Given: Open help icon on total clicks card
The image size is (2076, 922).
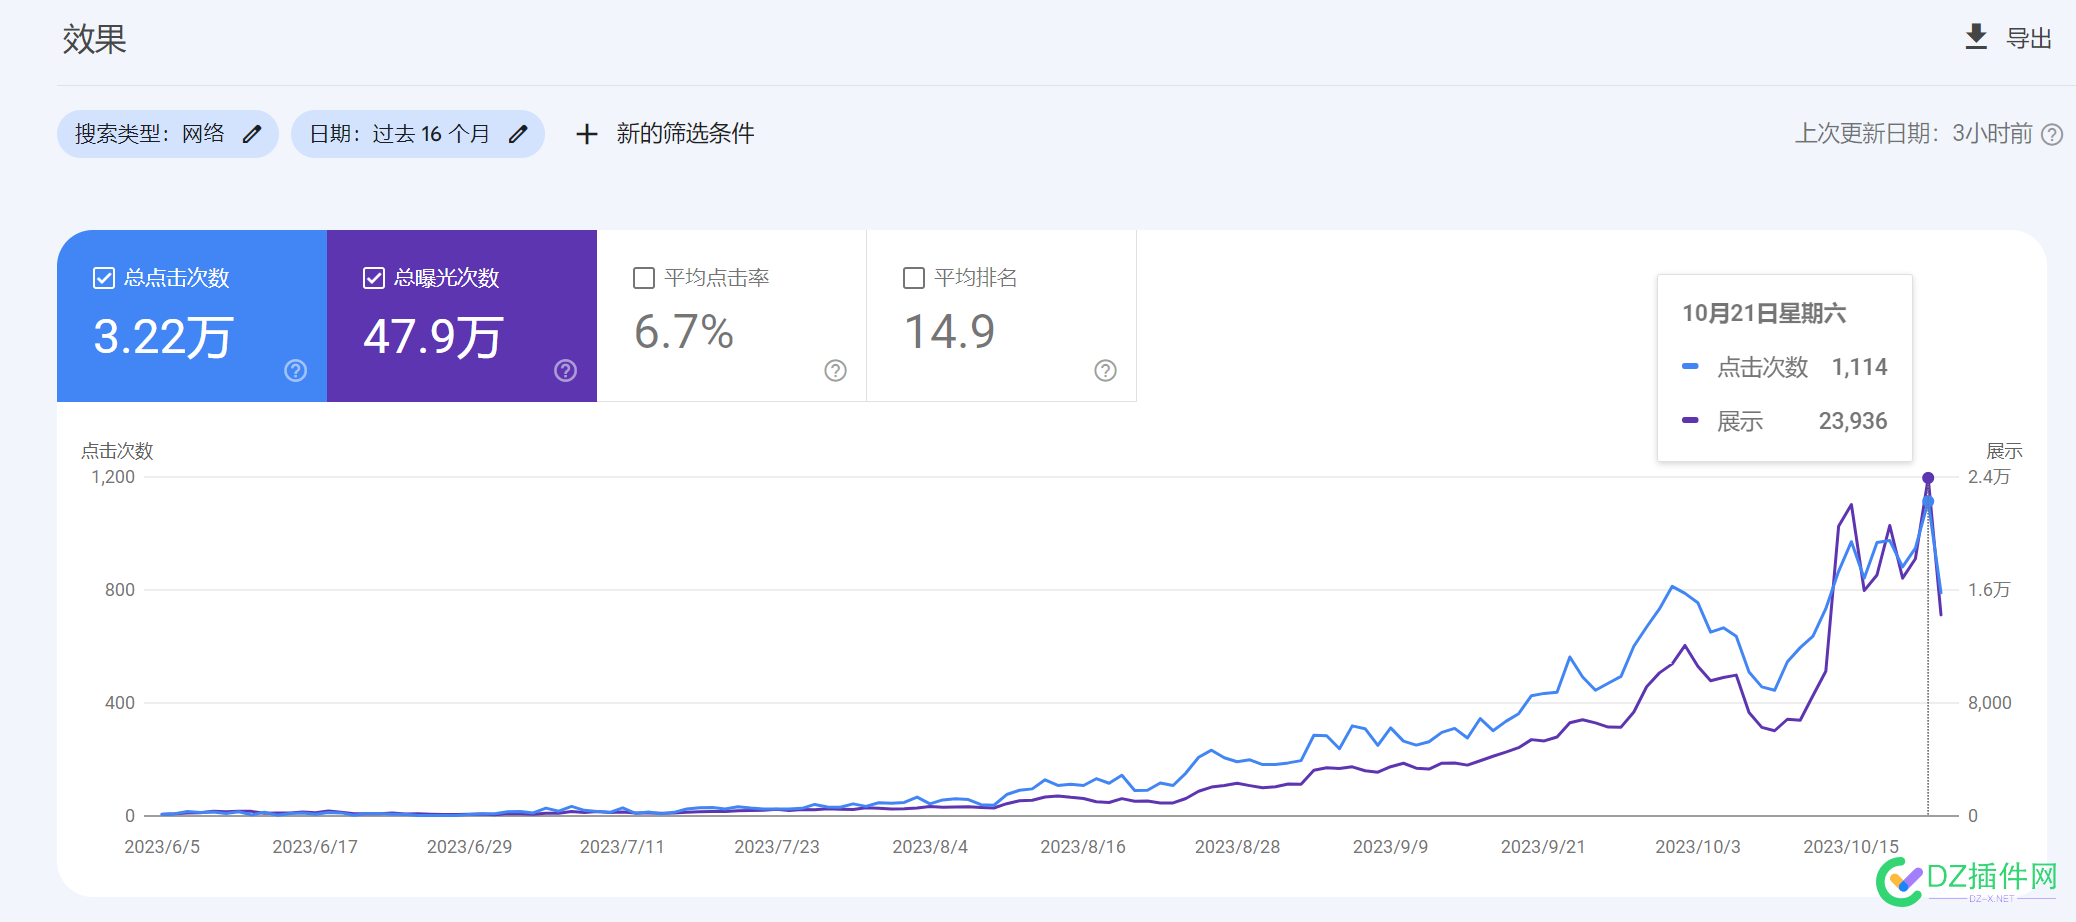Looking at the screenshot, I should 296,371.
